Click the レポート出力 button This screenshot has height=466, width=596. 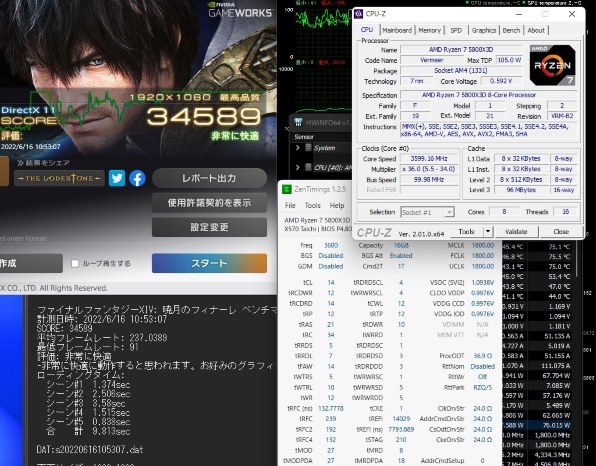point(209,178)
